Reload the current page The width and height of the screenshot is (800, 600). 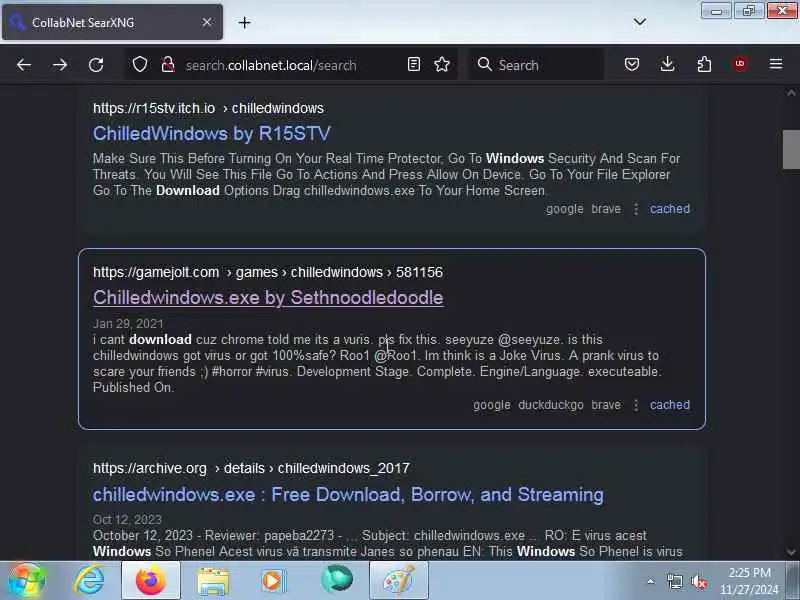point(96,65)
